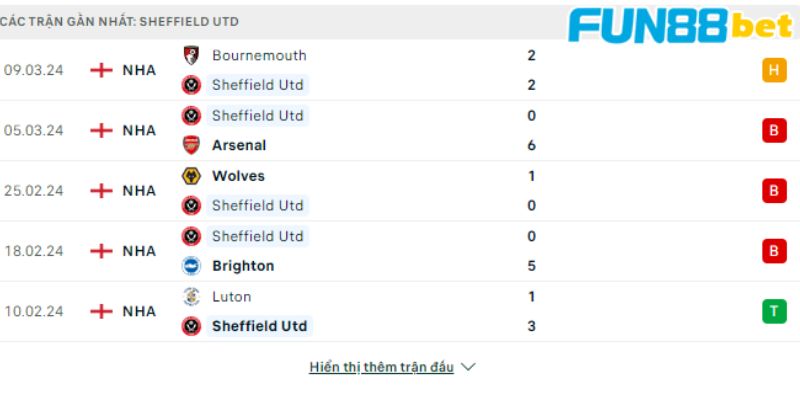This screenshot has height=400, width=800.
Task: Expand more matches using the chevron arrow
Action: (468, 367)
